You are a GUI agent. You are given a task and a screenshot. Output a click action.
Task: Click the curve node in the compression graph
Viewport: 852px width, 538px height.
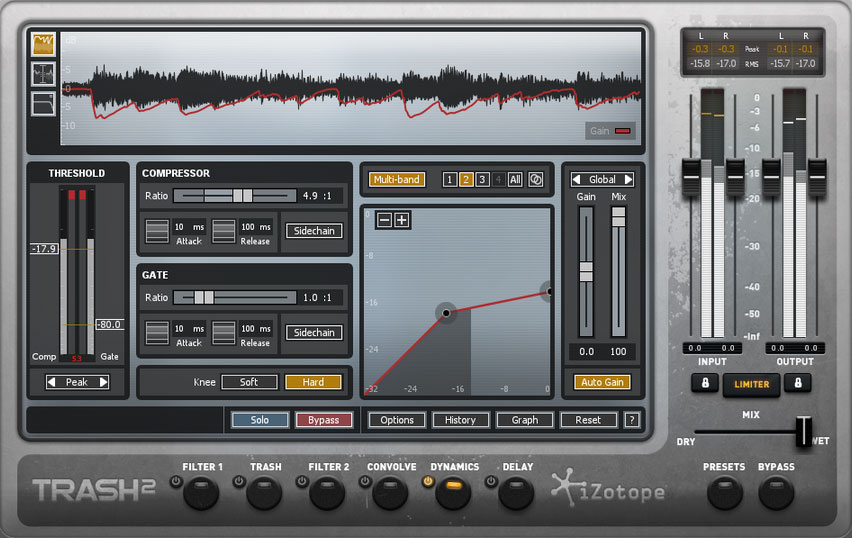click(x=446, y=312)
